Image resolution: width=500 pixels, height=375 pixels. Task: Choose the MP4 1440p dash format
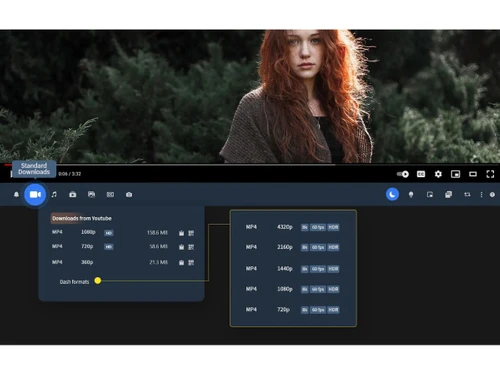tap(292, 269)
